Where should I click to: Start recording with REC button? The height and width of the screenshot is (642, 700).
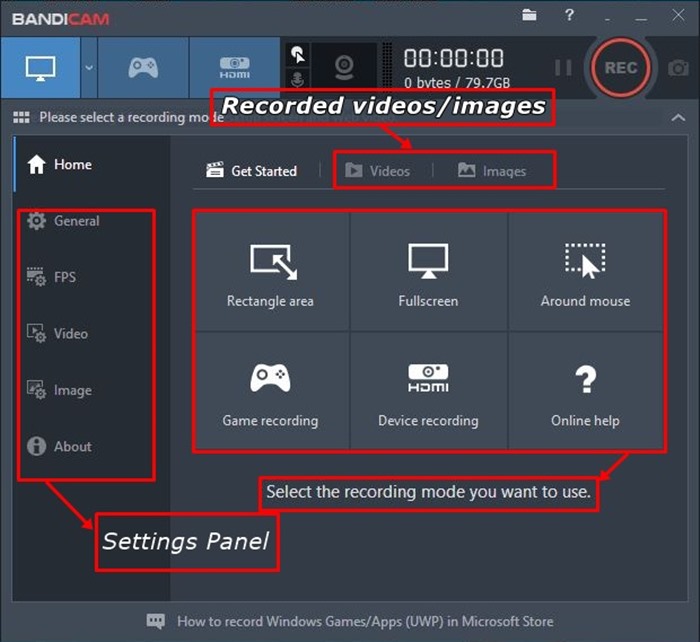point(621,68)
